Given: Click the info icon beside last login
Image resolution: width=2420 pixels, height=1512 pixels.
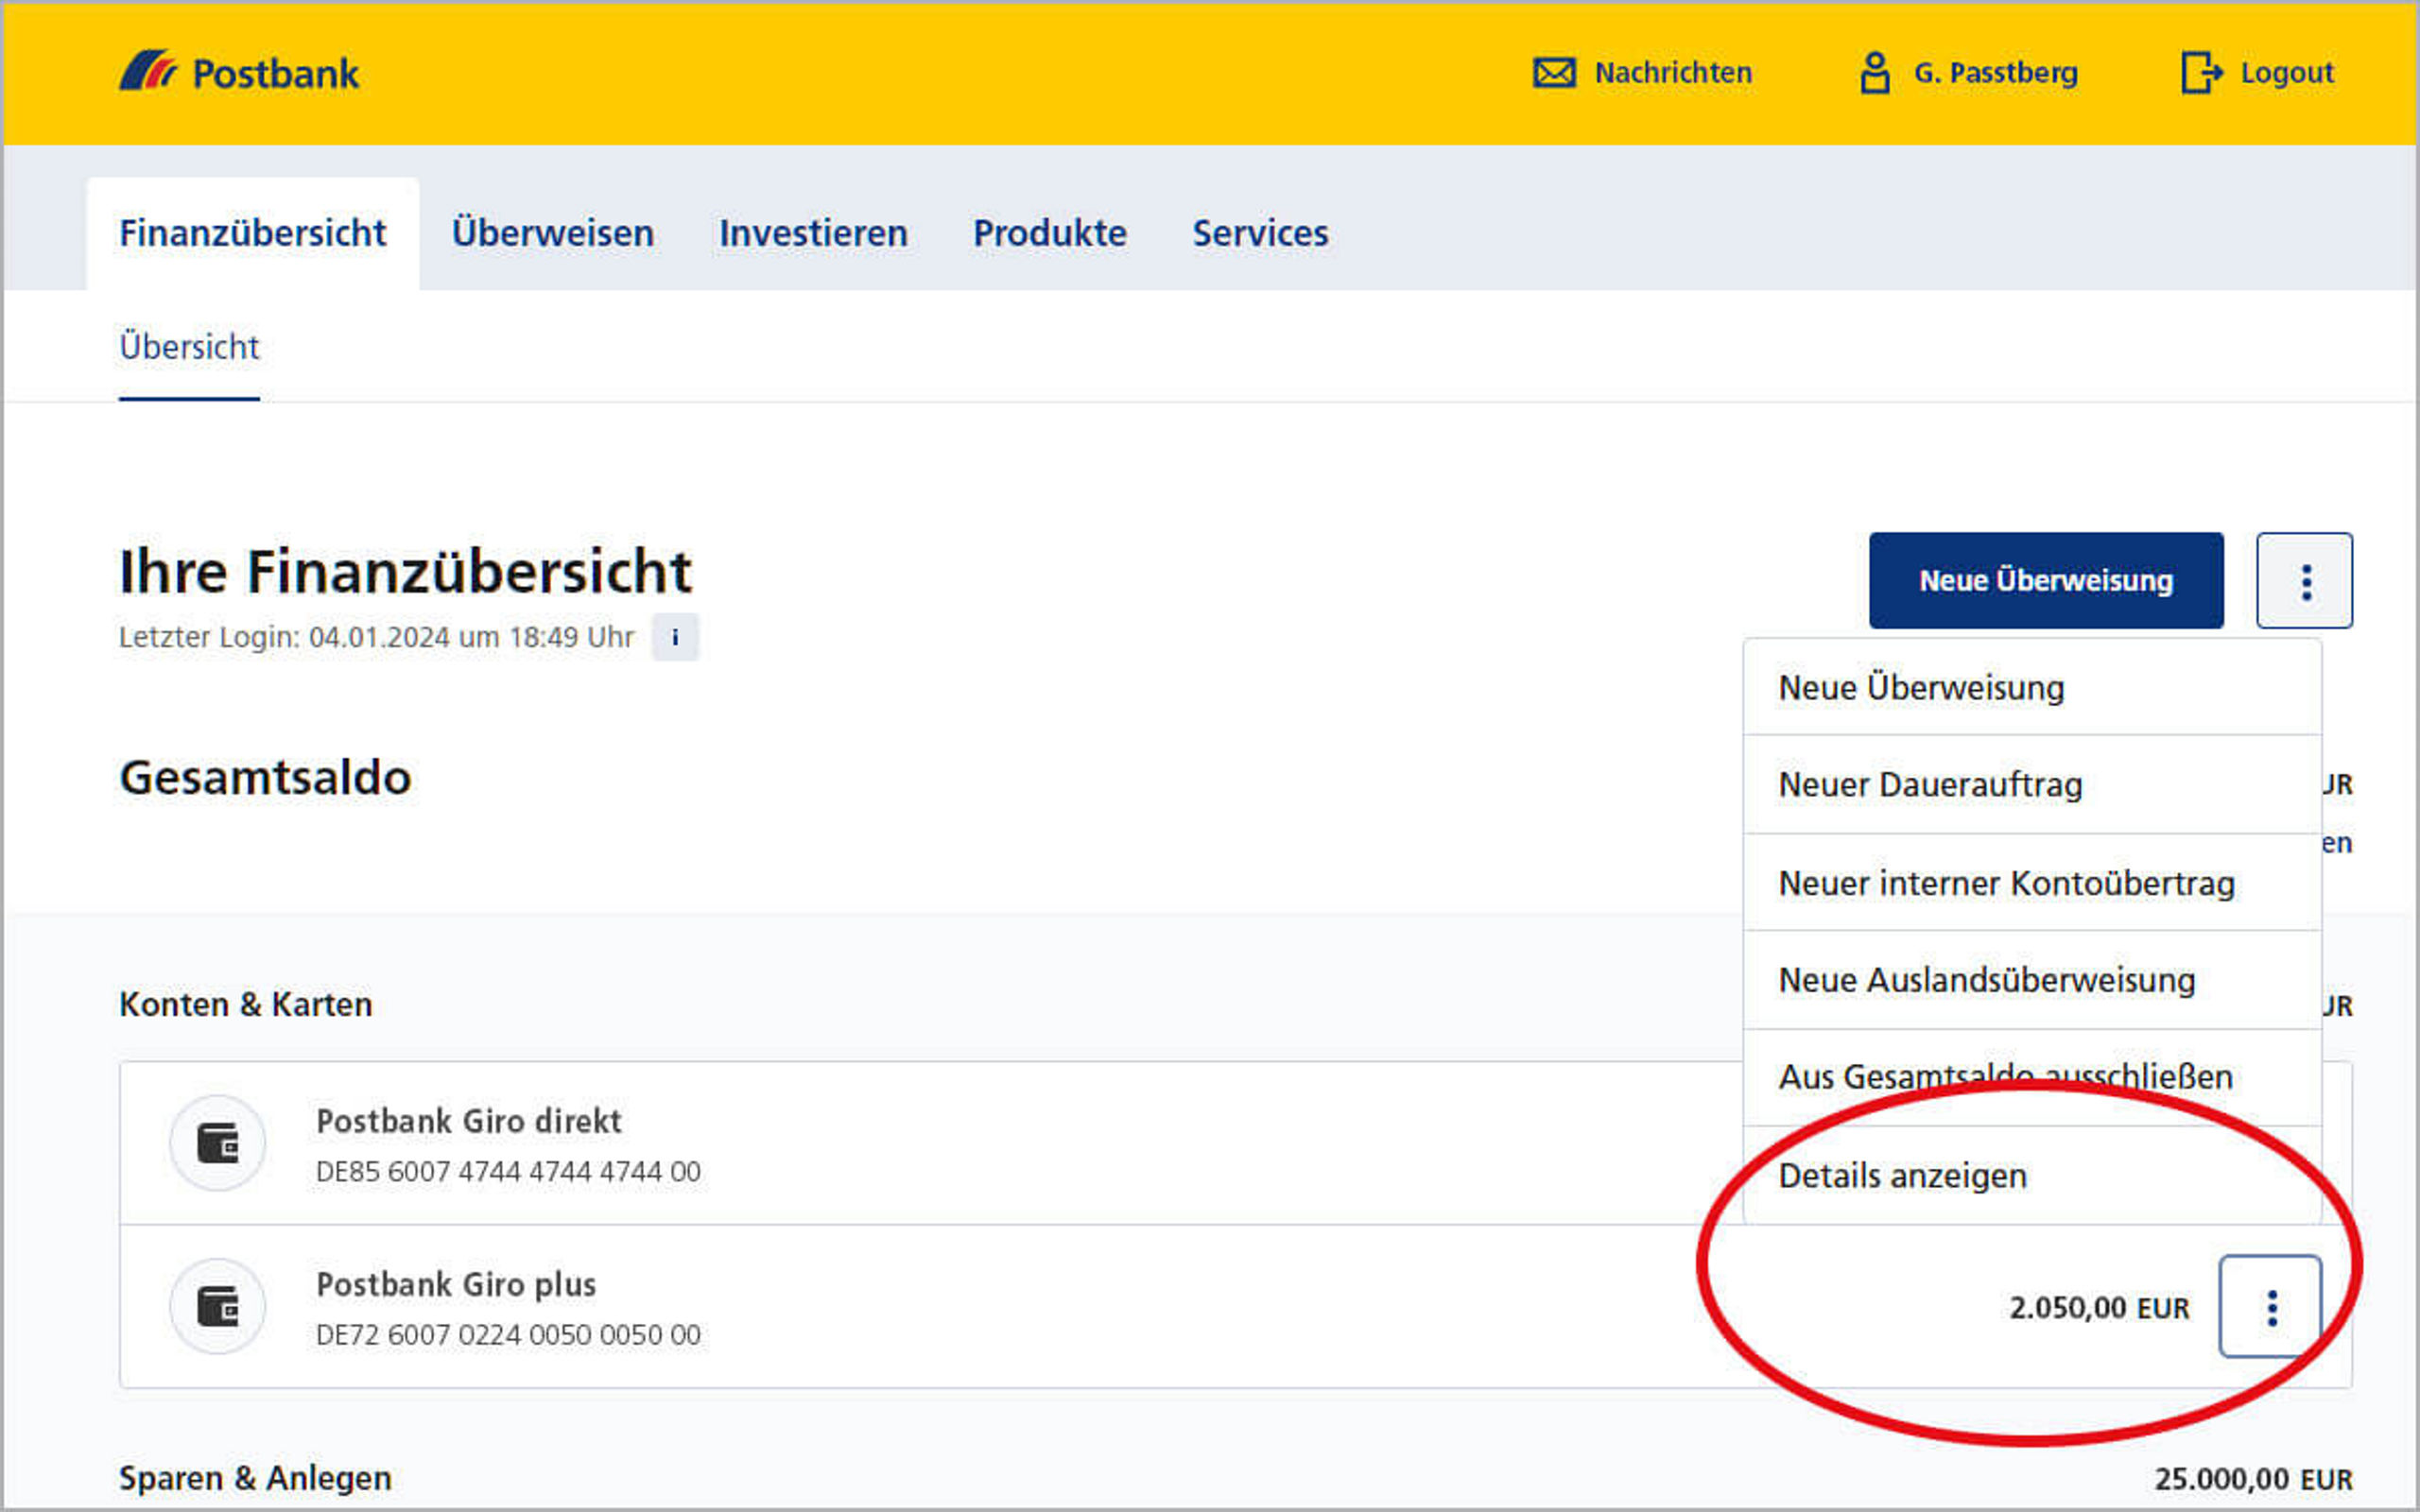Looking at the screenshot, I should pyautogui.click(x=675, y=637).
